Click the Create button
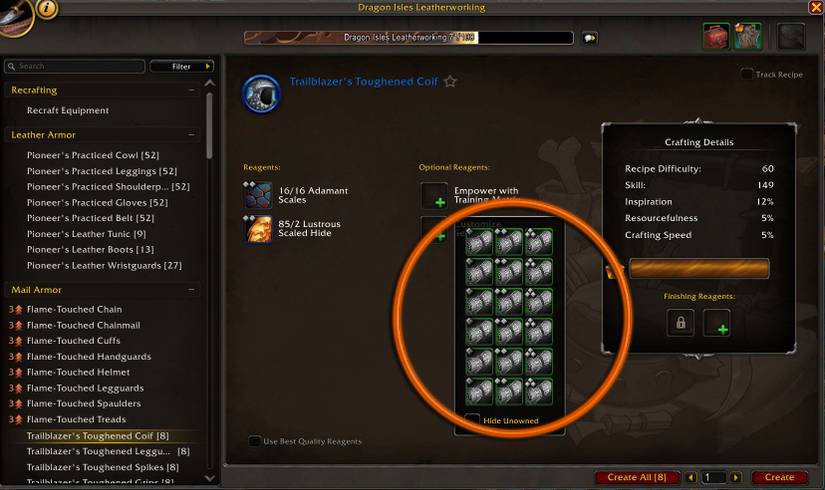 [x=779, y=477]
